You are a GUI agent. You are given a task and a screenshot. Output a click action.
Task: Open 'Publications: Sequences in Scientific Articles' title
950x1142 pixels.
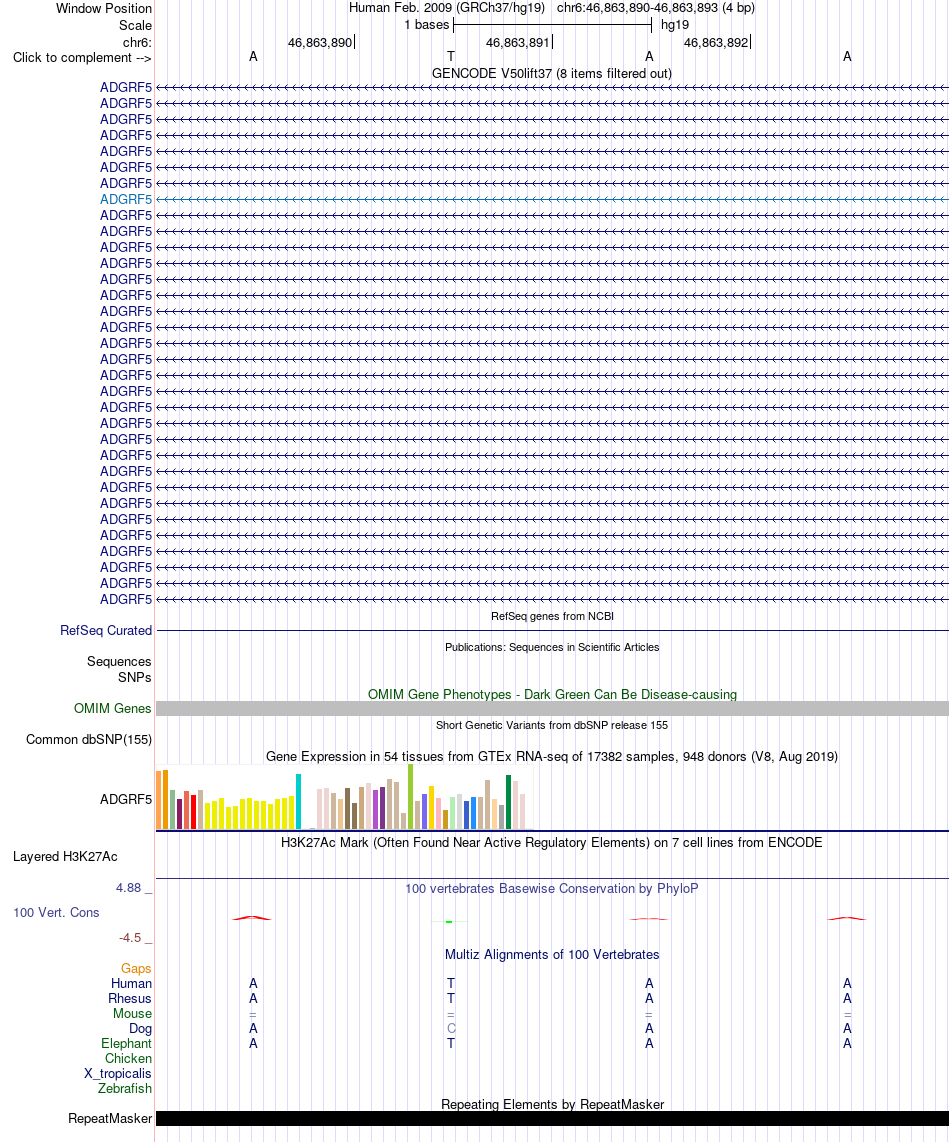(x=552, y=647)
